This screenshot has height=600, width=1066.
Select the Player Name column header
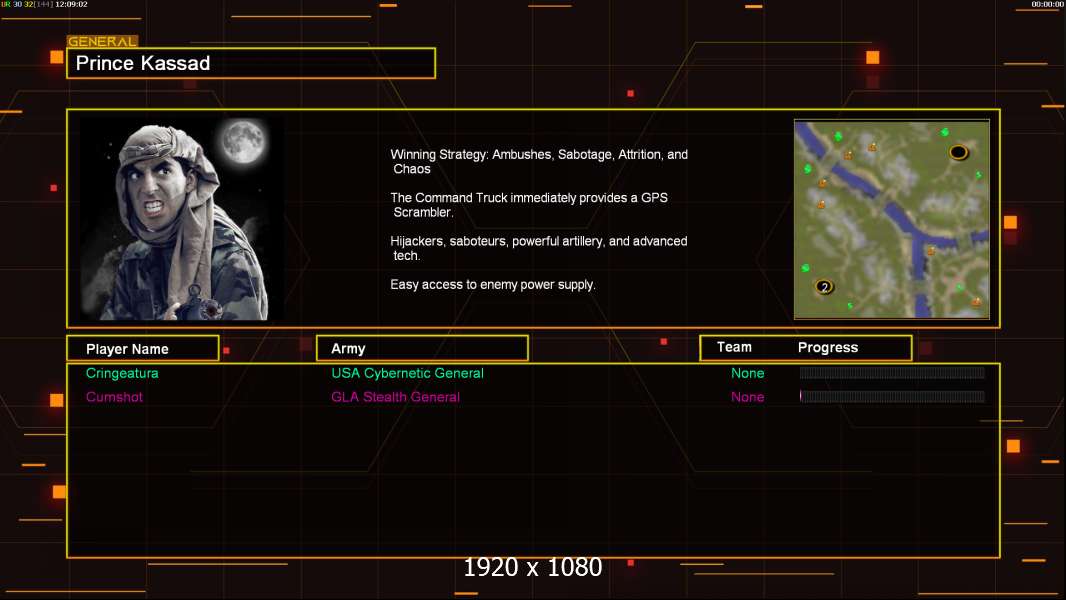tap(143, 349)
